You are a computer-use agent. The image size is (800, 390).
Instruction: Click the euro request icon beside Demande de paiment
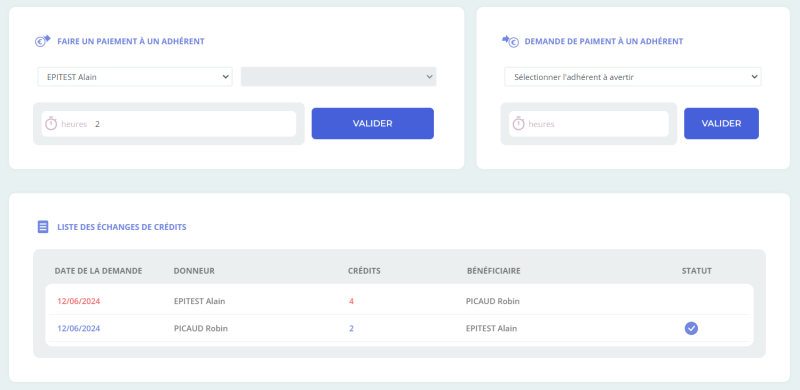(510, 41)
